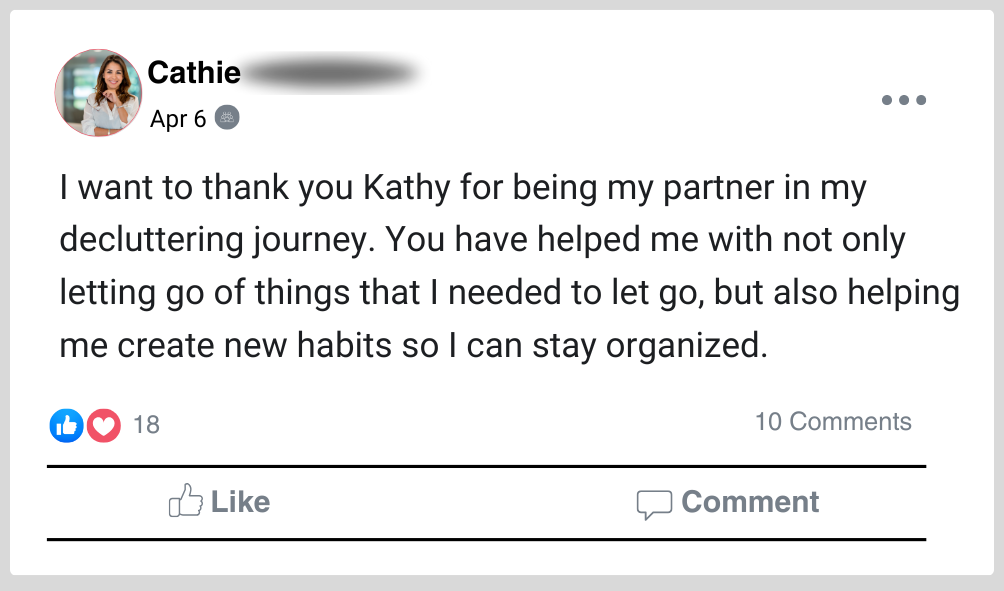1004x591 pixels.
Task: Expand the 10 Comments link
Action: [x=833, y=421]
